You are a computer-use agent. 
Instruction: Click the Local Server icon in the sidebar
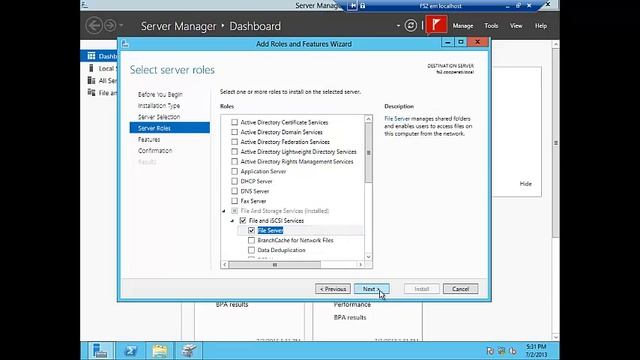[91, 68]
